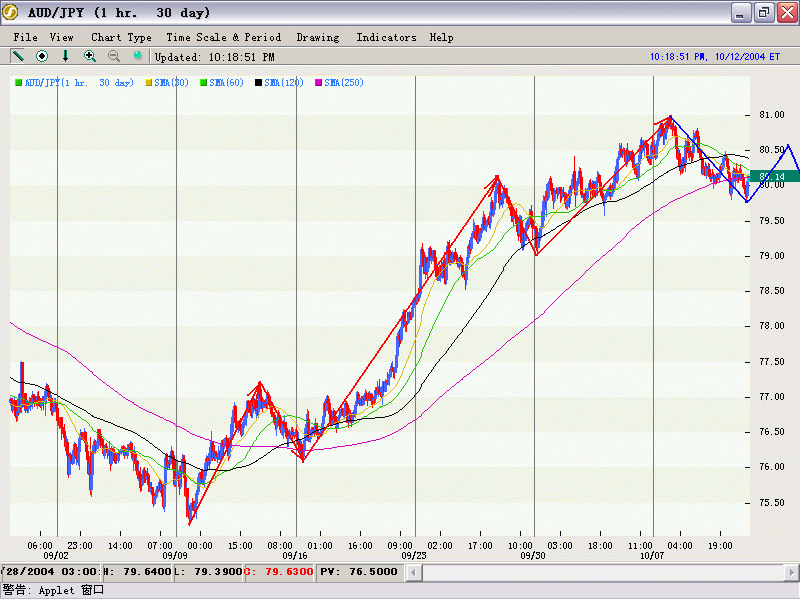Expand the Chart Type menu
Image resolution: width=800 pixels, height=600 pixels.
tap(121, 37)
